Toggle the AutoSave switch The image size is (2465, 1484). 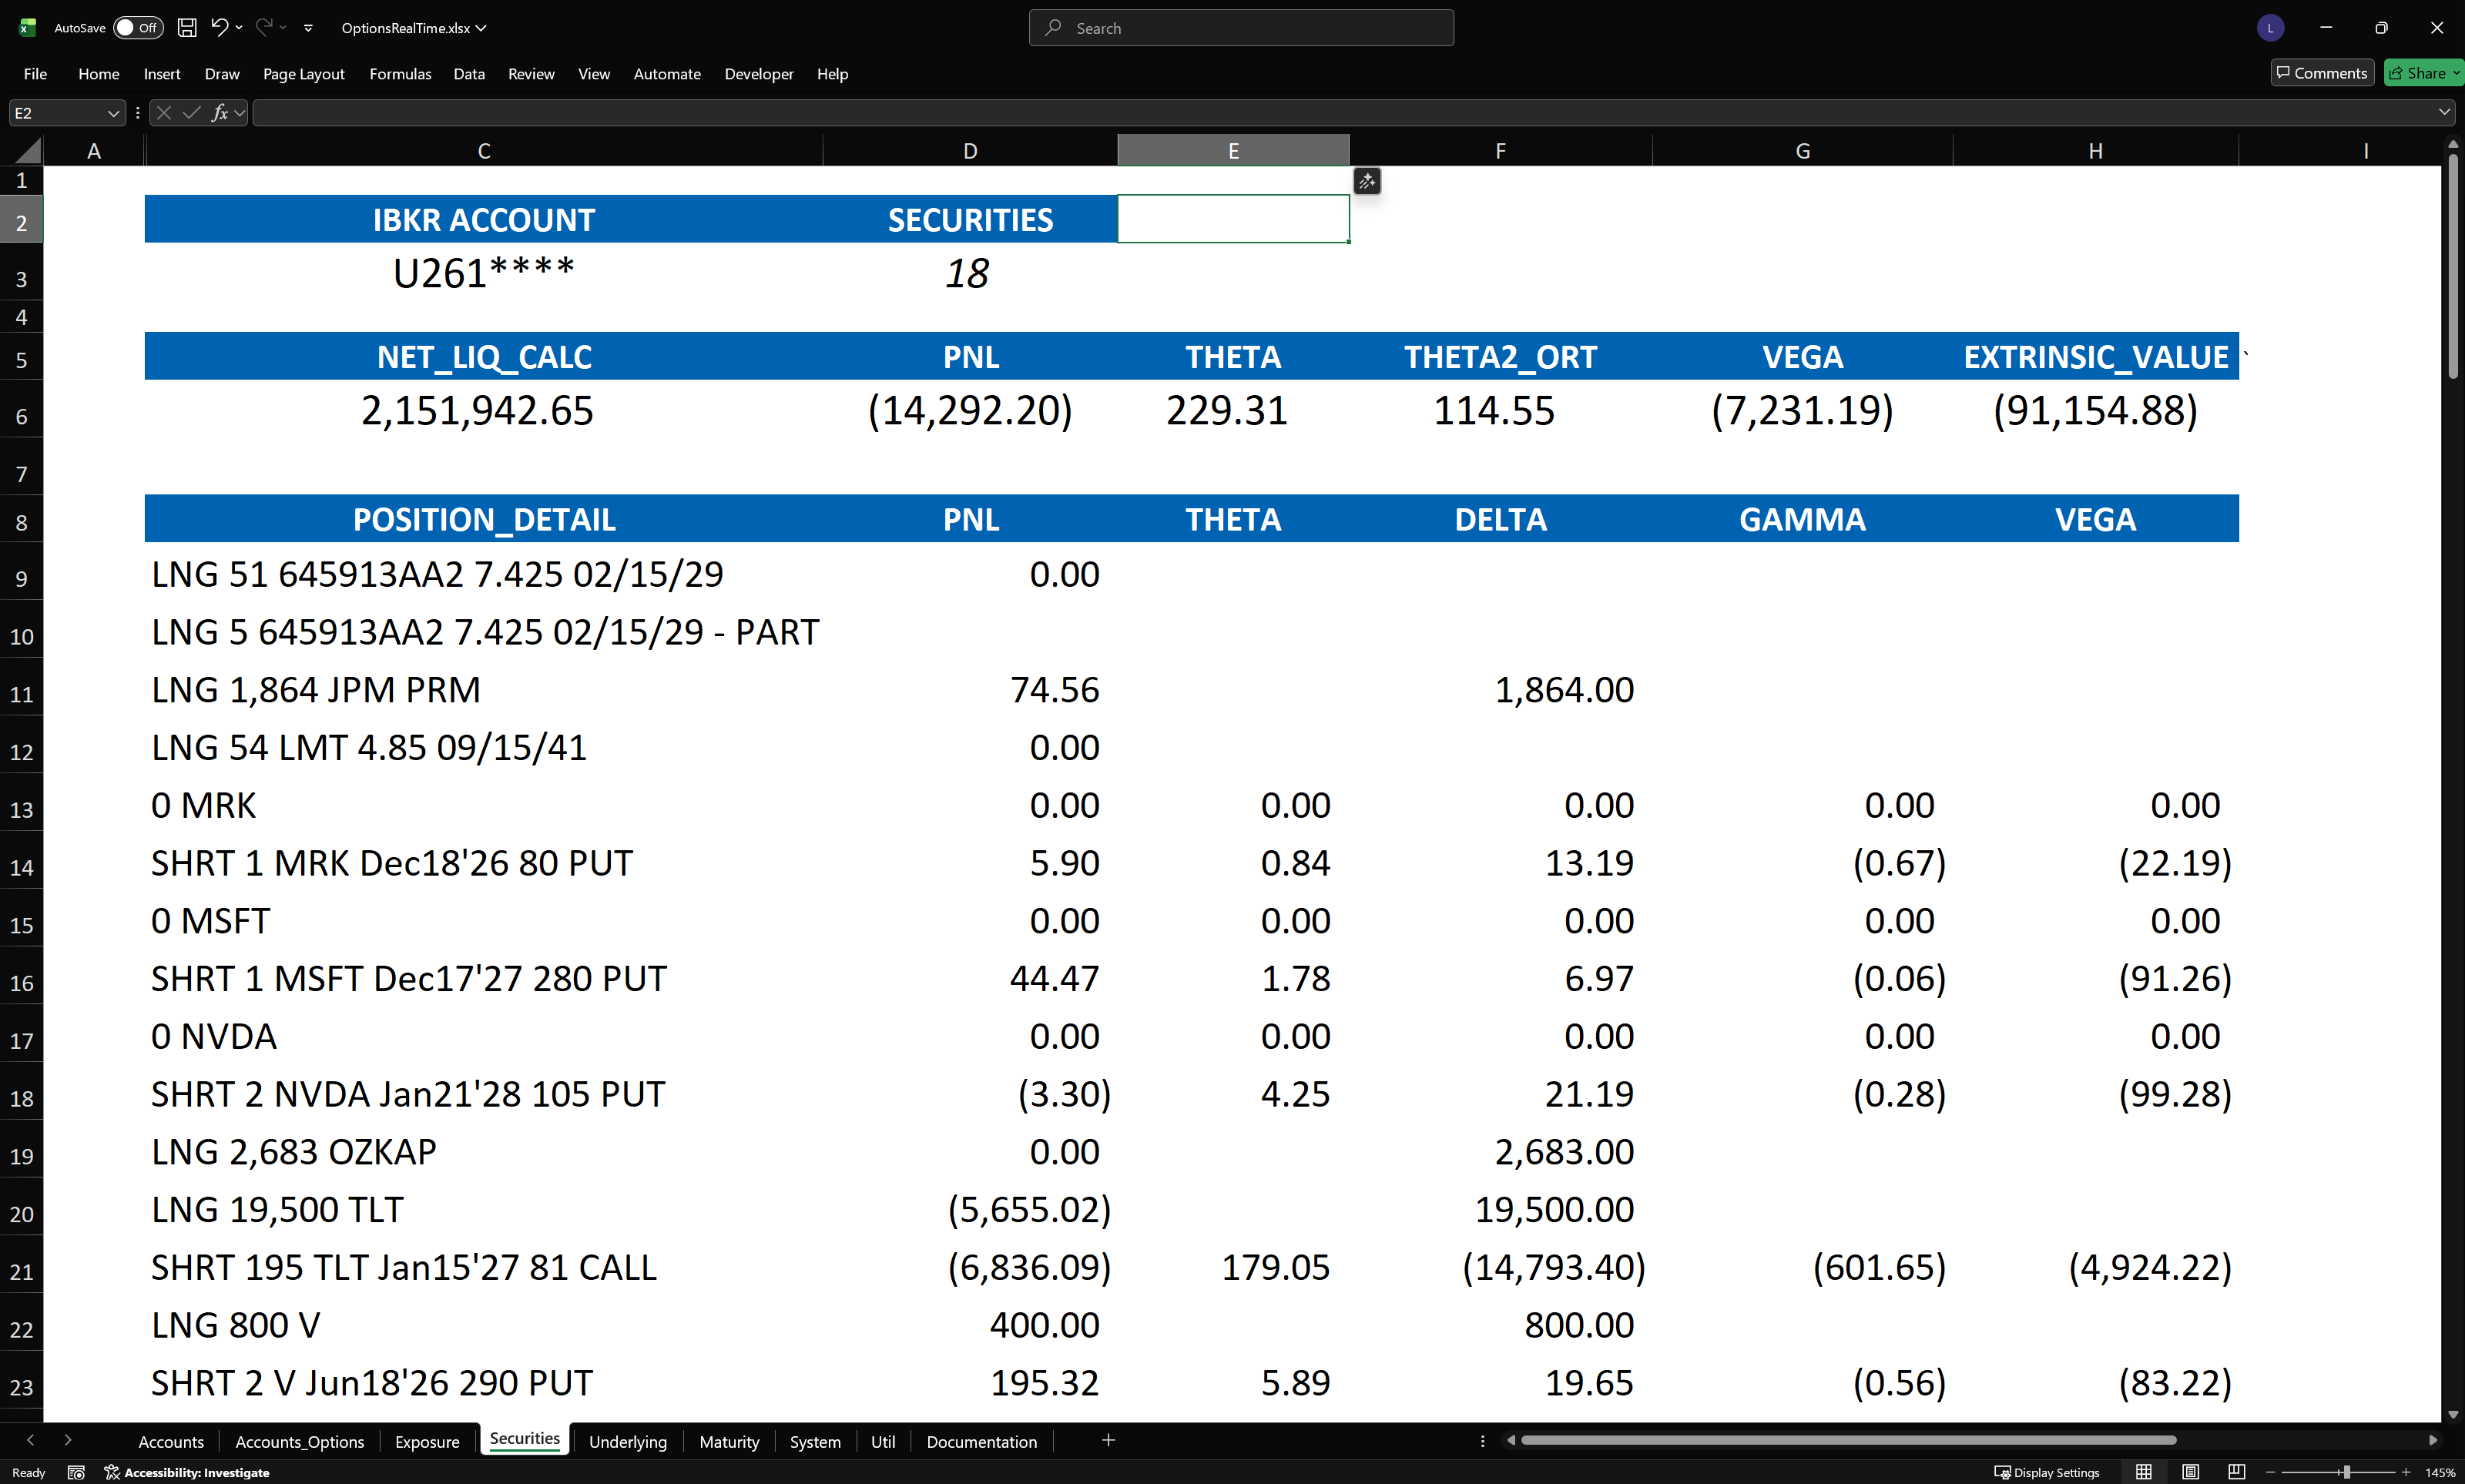pyautogui.click(x=136, y=28)
